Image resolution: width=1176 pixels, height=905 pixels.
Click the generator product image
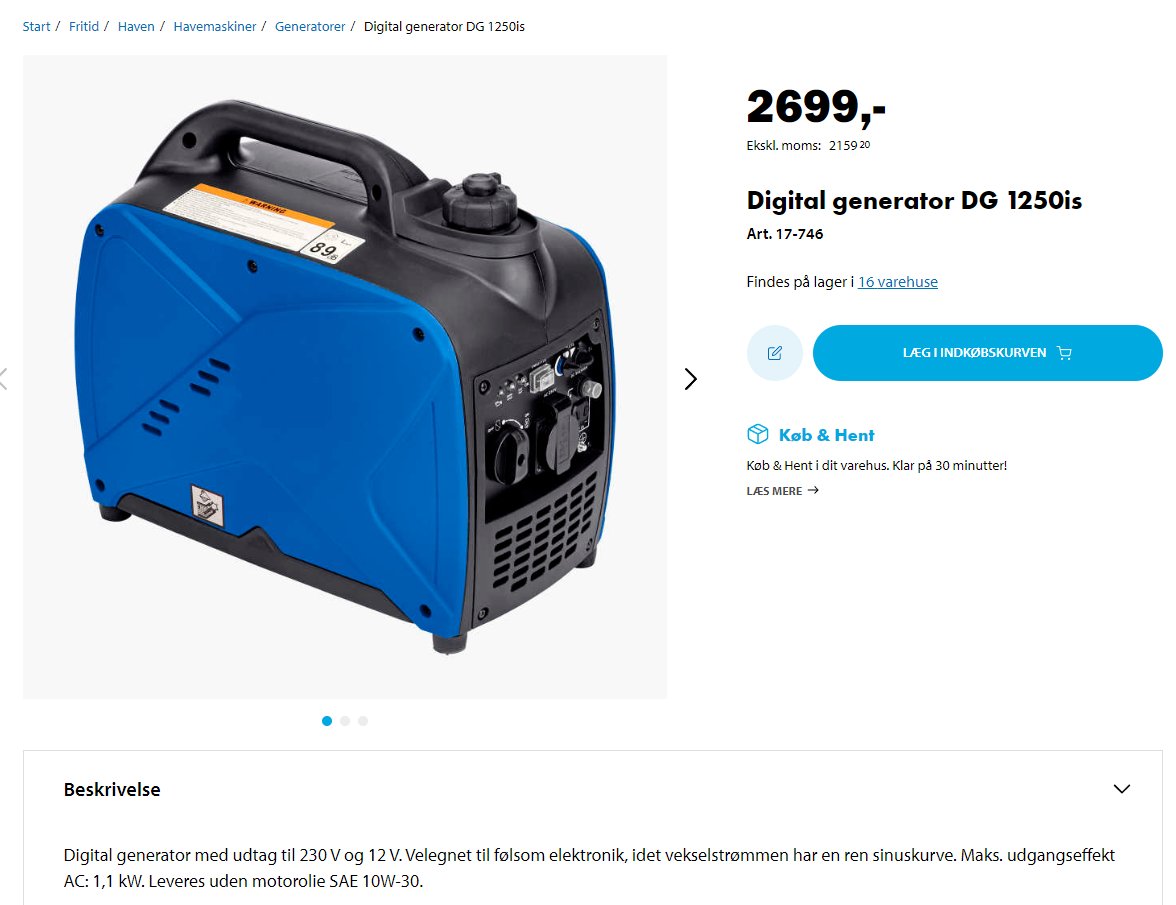click(345, 377)
